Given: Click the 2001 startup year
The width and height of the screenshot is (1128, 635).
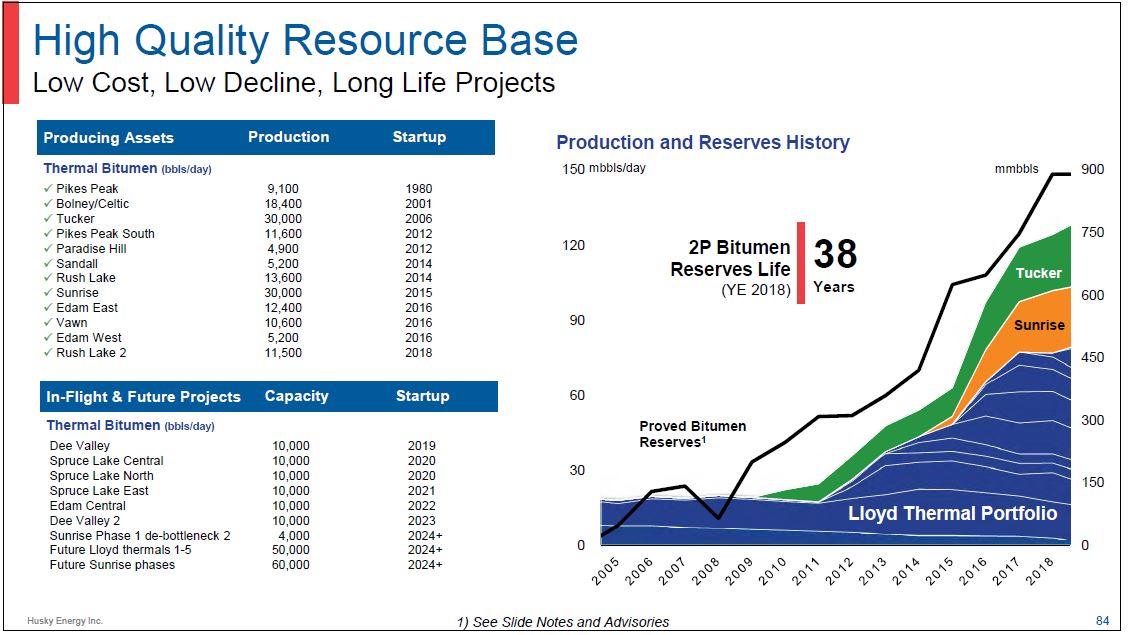Looking at the screenshot, I should (419, 204).
